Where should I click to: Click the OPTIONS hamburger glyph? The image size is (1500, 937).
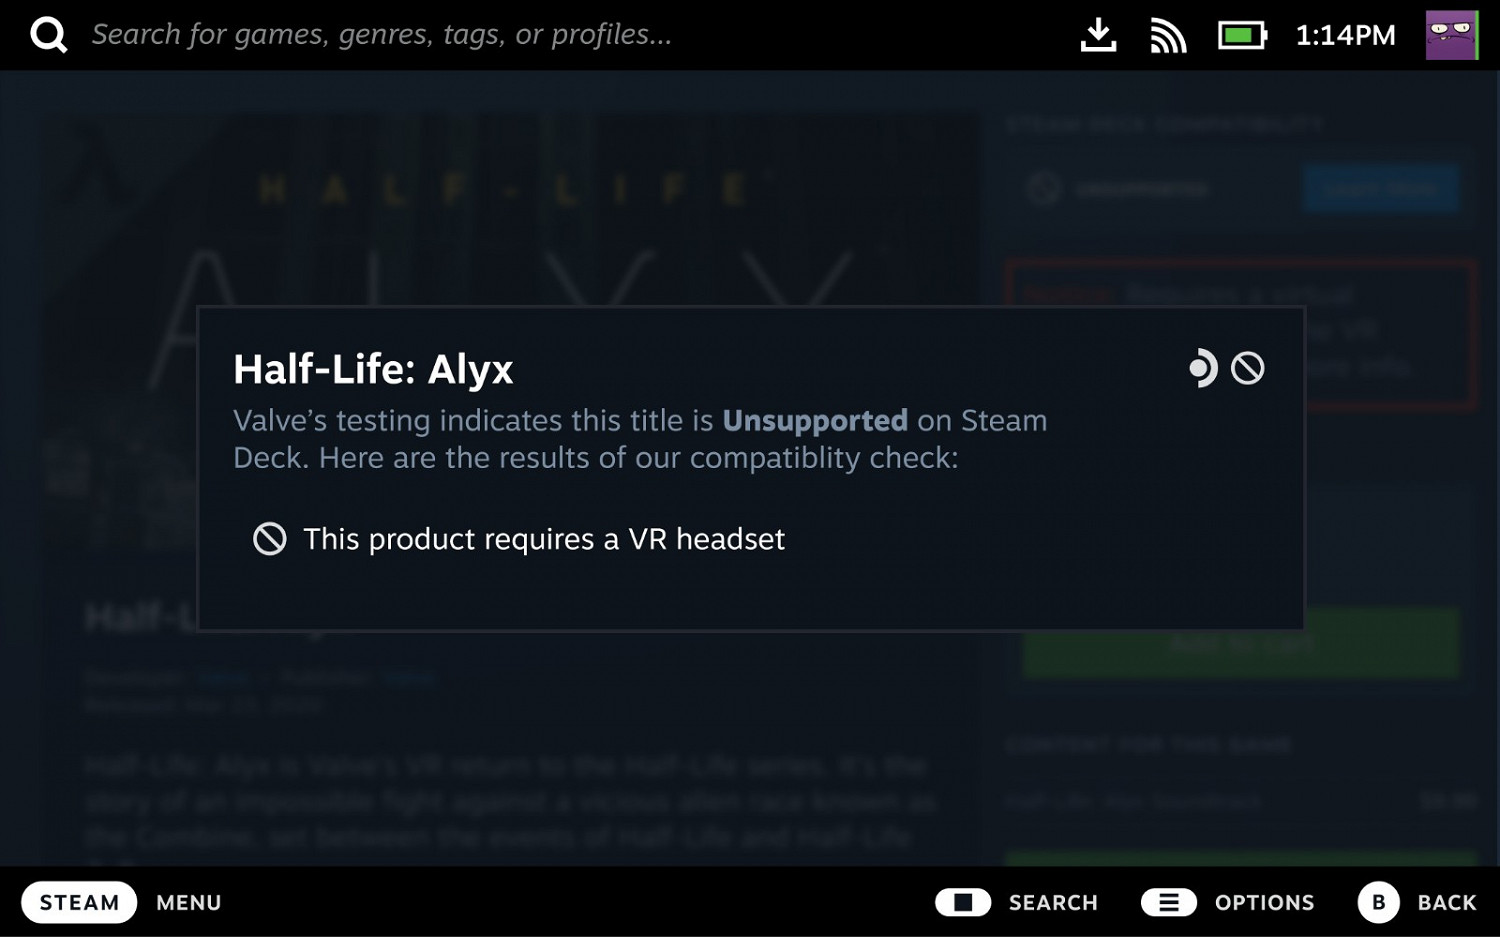[1168, 903]
